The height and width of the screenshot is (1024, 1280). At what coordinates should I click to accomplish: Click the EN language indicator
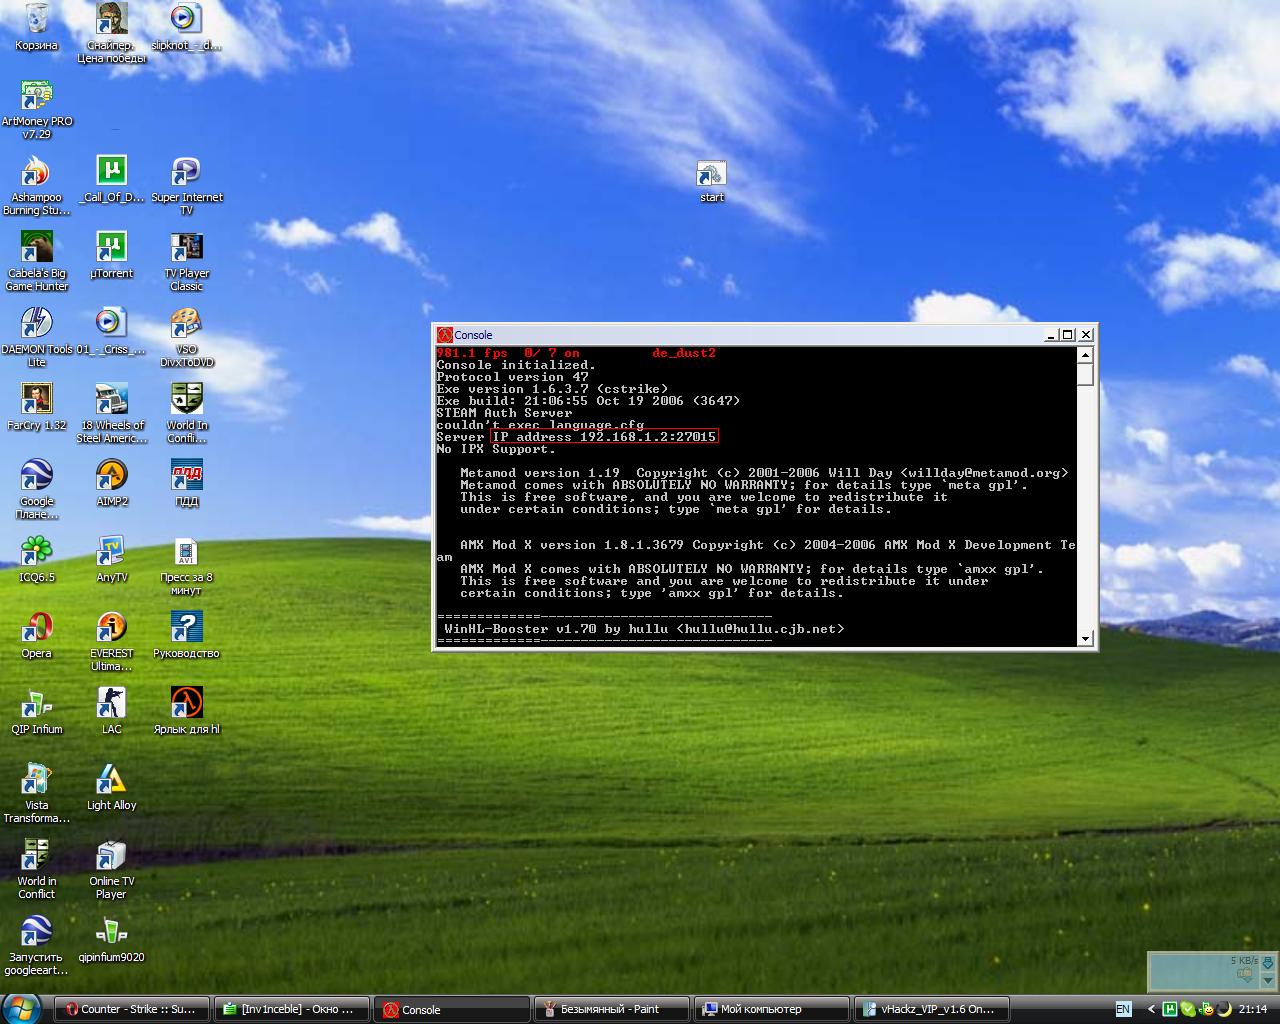click(1123, 1009)
